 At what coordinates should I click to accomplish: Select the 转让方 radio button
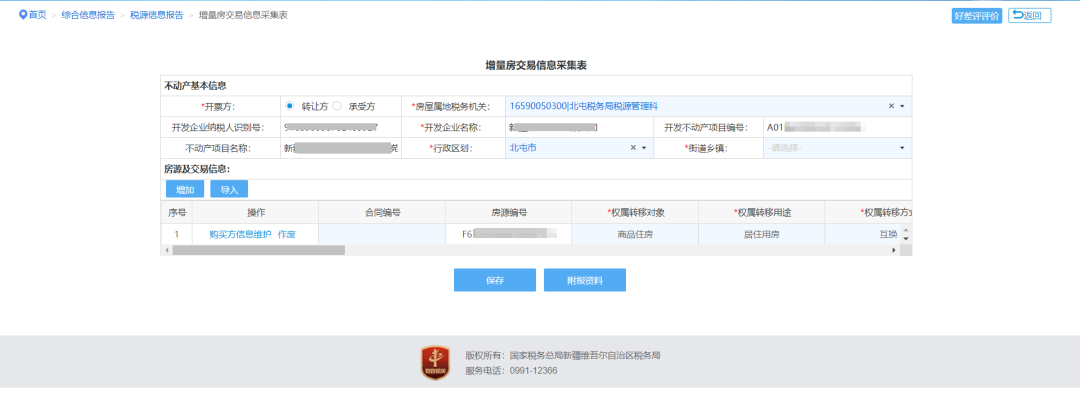[289, 106]
